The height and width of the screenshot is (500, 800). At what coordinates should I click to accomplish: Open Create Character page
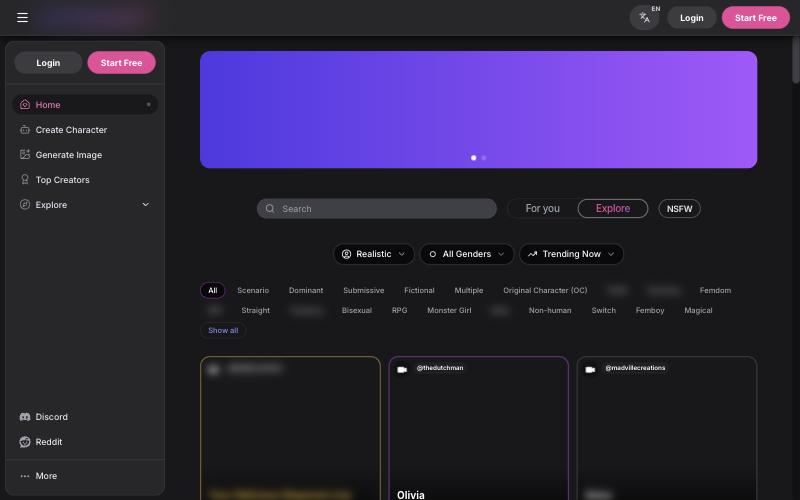point(85,130)
